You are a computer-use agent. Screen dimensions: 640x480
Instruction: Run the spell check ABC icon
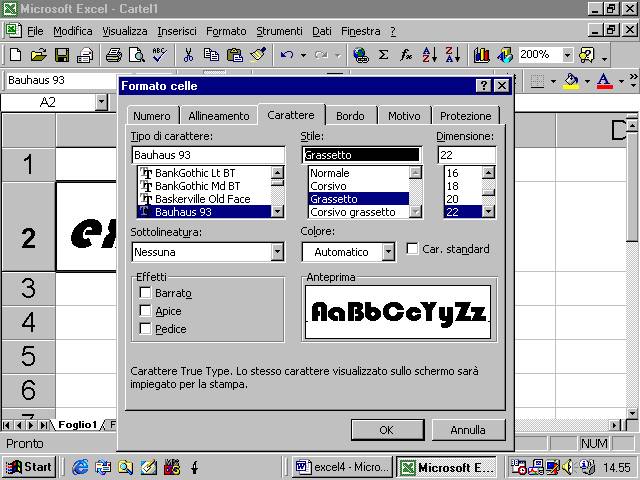coord(160,55)
